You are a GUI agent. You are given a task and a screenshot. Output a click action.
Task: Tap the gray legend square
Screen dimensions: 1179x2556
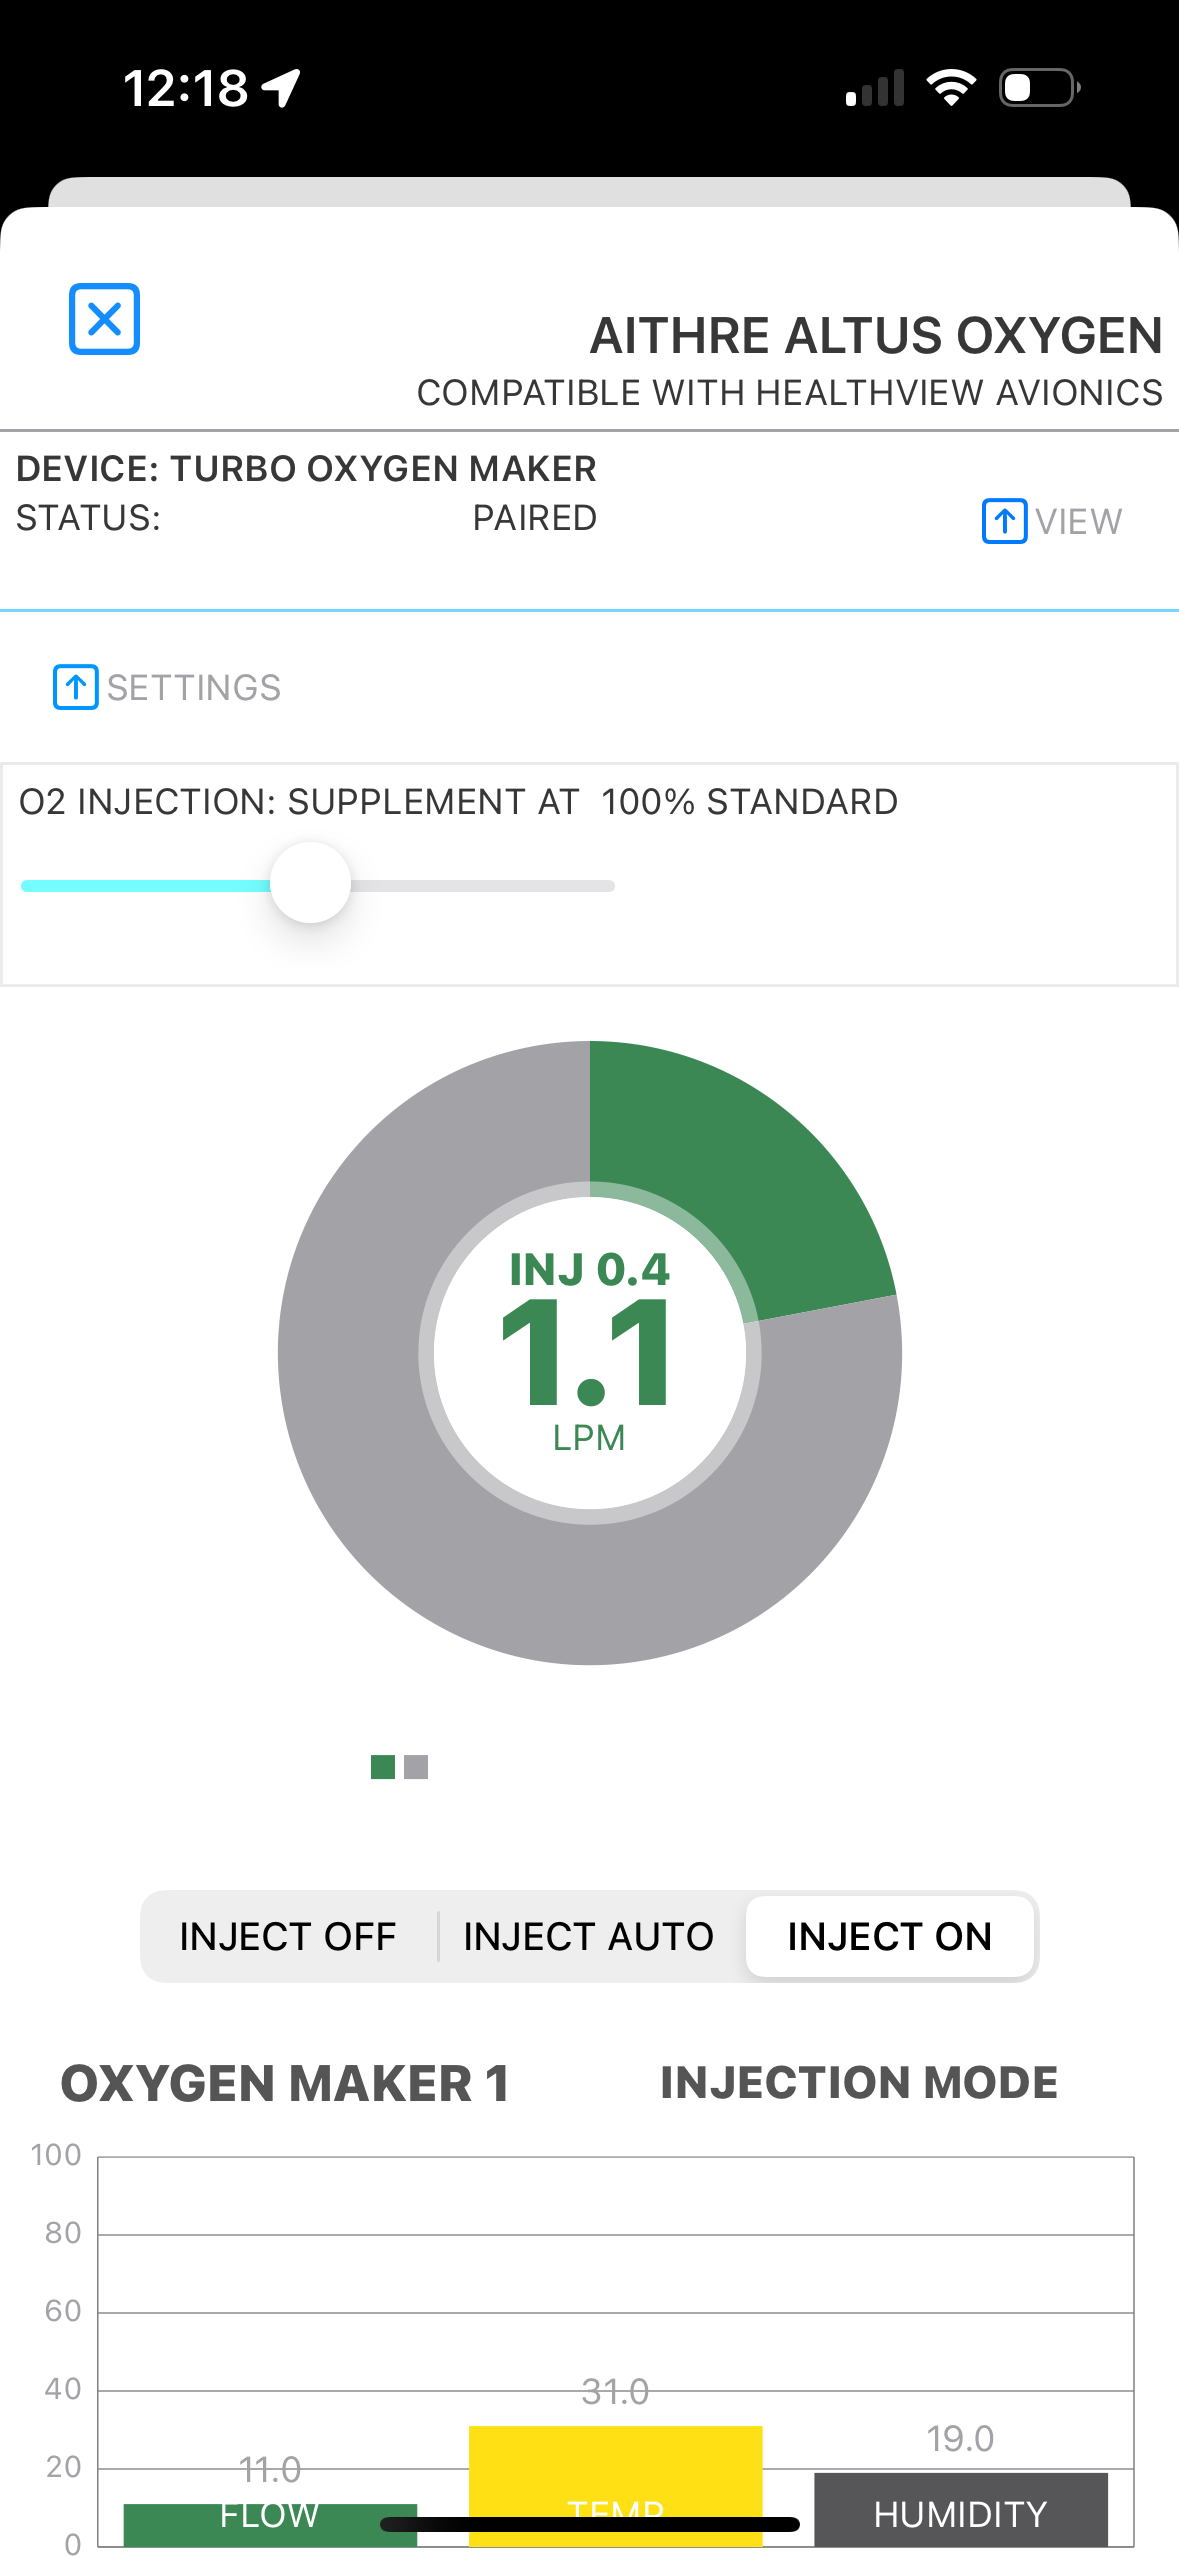click(x=416, y=1767)
